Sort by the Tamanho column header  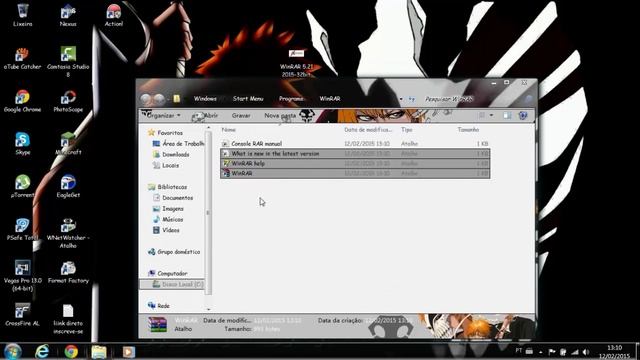click(x=468, y=130)
